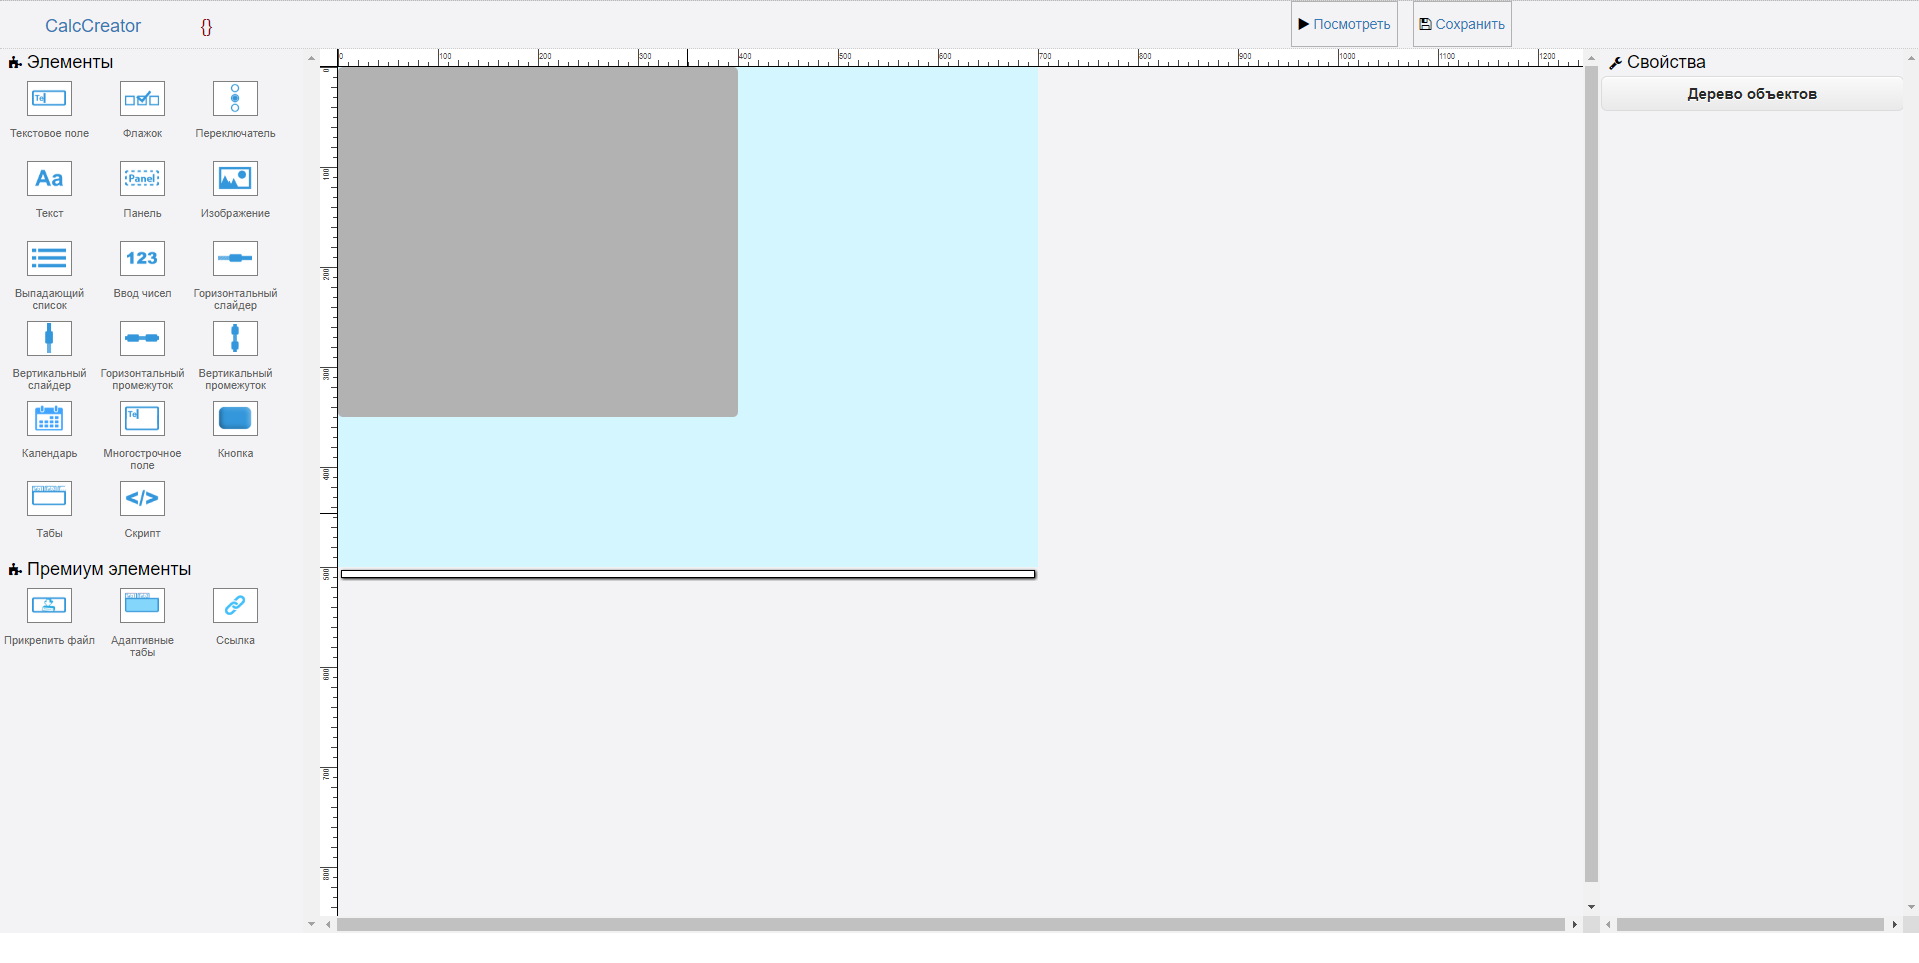Click the properties panel horizontal scrollbar
1919x963 pixels.
1750,925
